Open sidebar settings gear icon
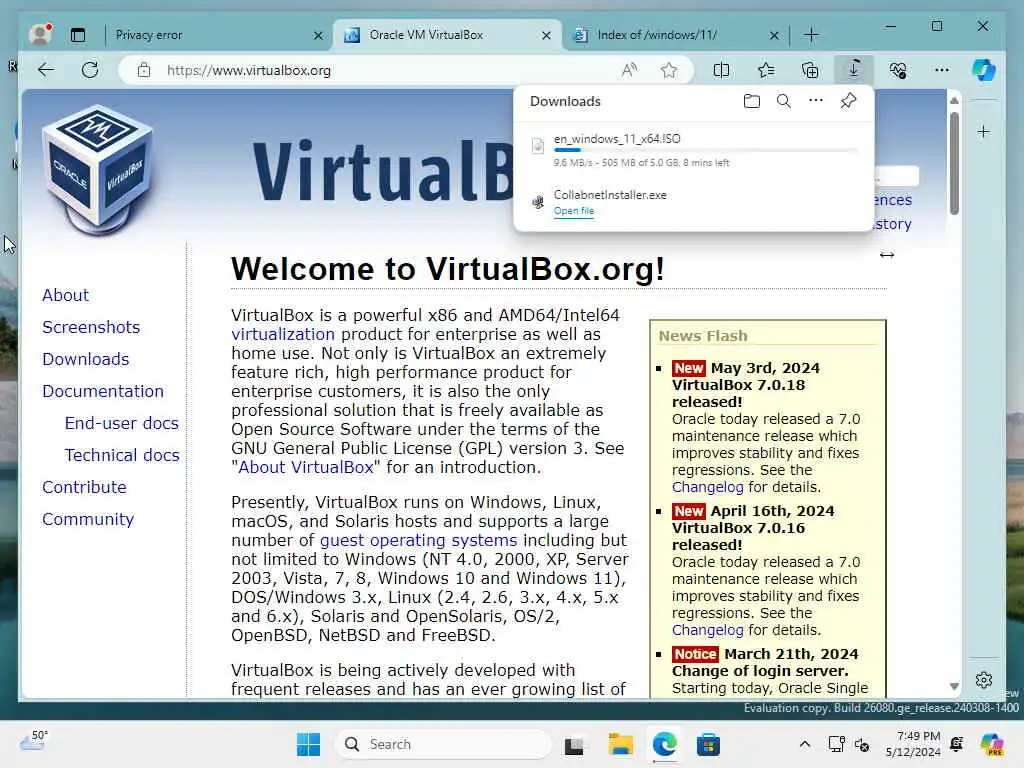 984,680
